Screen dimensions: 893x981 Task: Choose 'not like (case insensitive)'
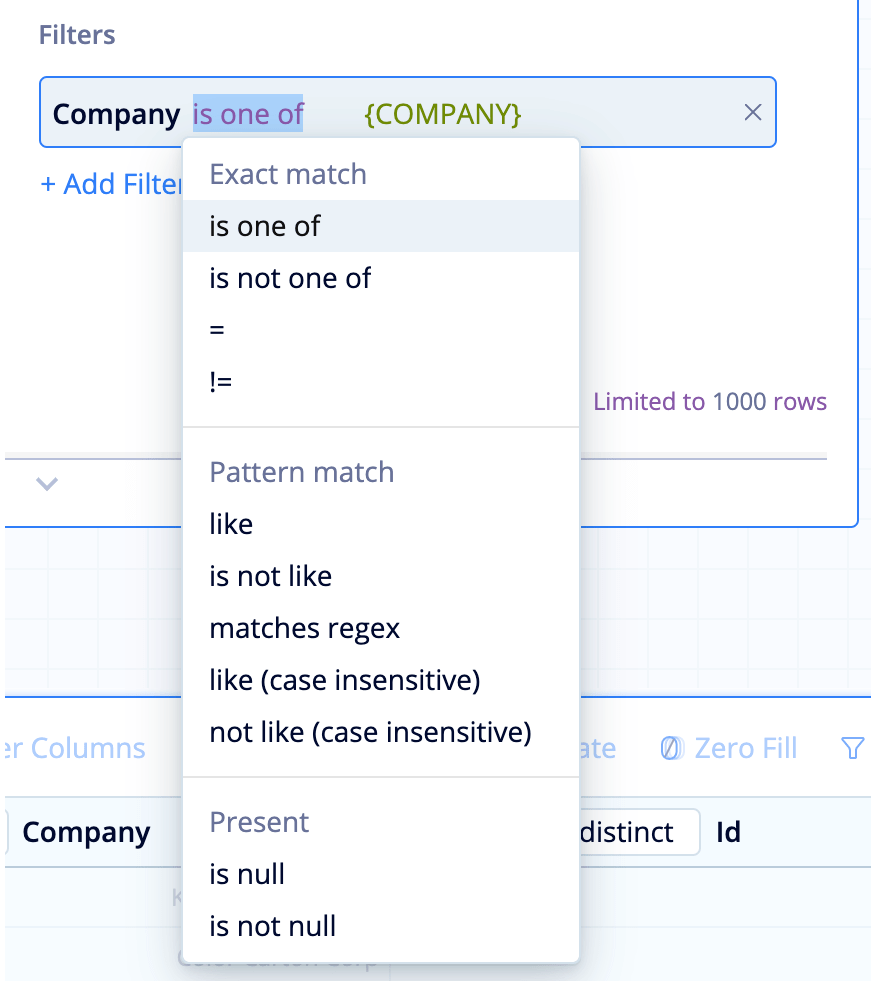click(367, 732)
